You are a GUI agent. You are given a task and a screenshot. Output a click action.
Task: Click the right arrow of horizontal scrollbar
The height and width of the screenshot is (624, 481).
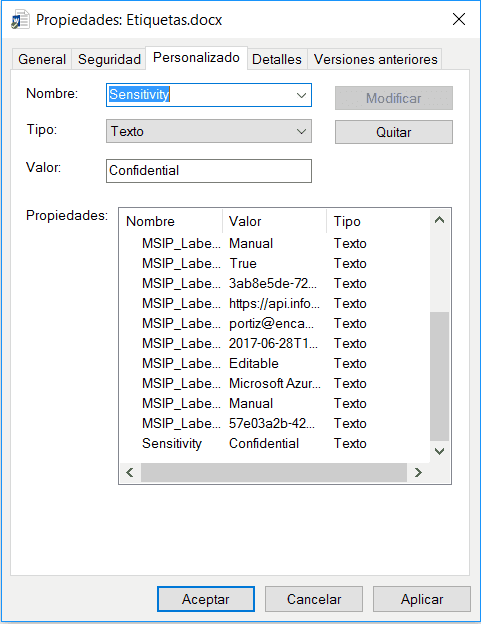click(x=418, y=472)
